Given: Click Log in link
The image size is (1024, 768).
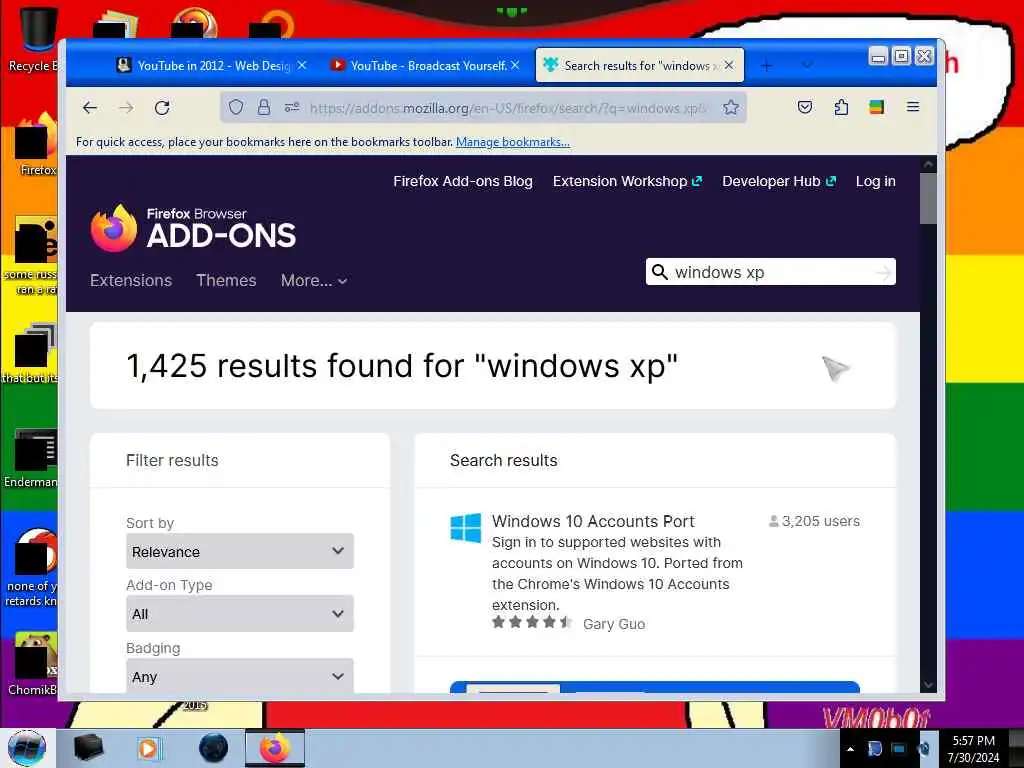Looking at the screenshot, I should pos(876,182).
